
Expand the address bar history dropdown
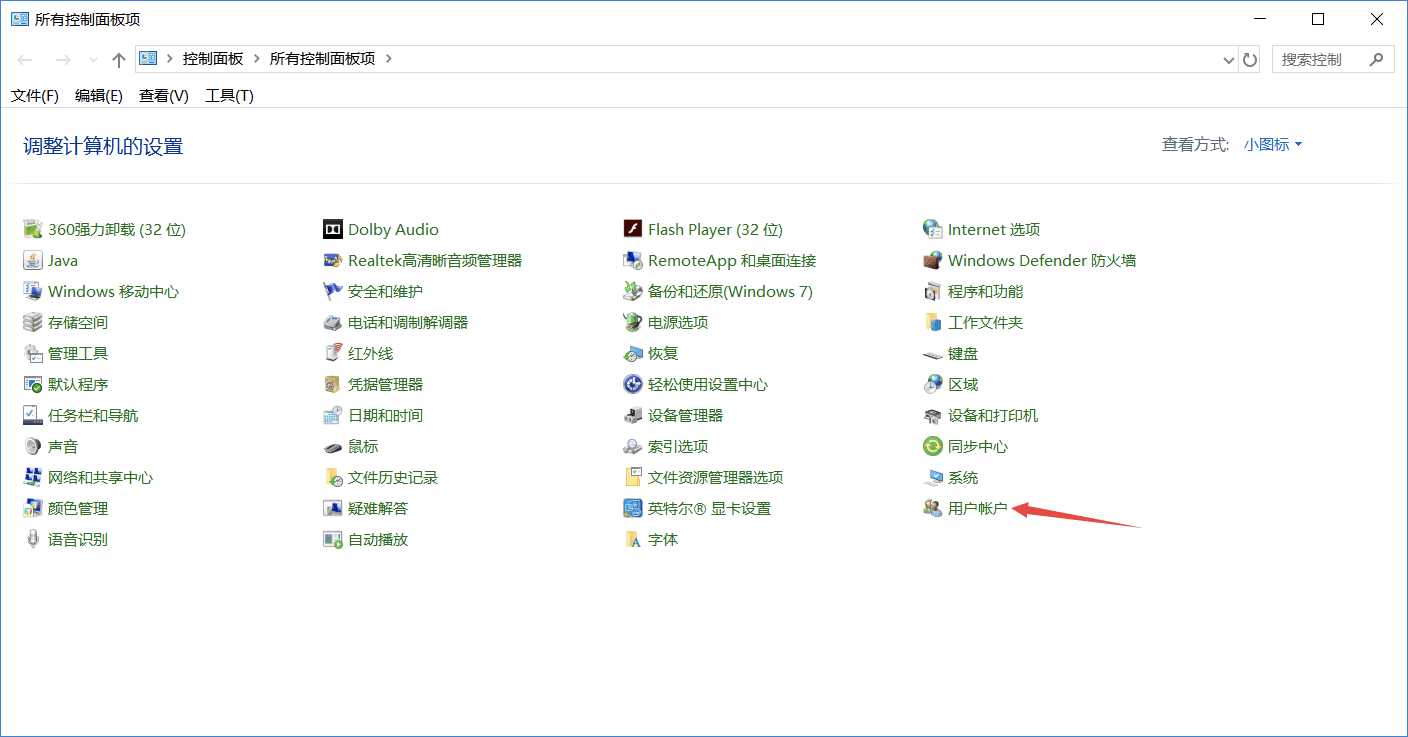point(1229,60)
